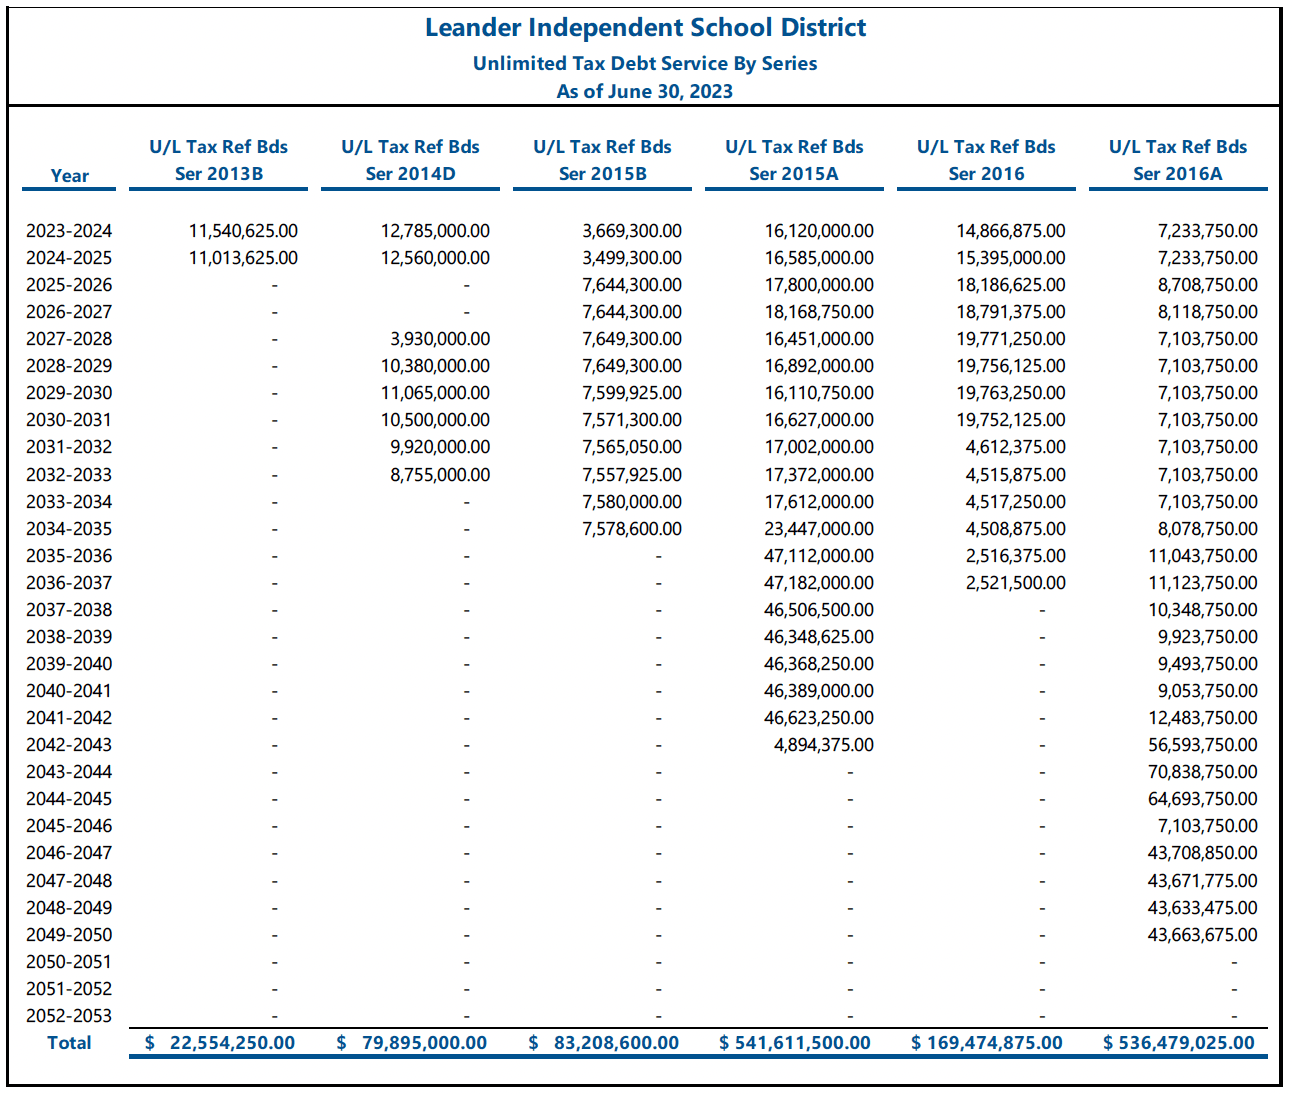This screenshot has width=1292, height=1094.
Task: Click value 15,395,000.00 in Ser 2016
Action: [1011, 258]
